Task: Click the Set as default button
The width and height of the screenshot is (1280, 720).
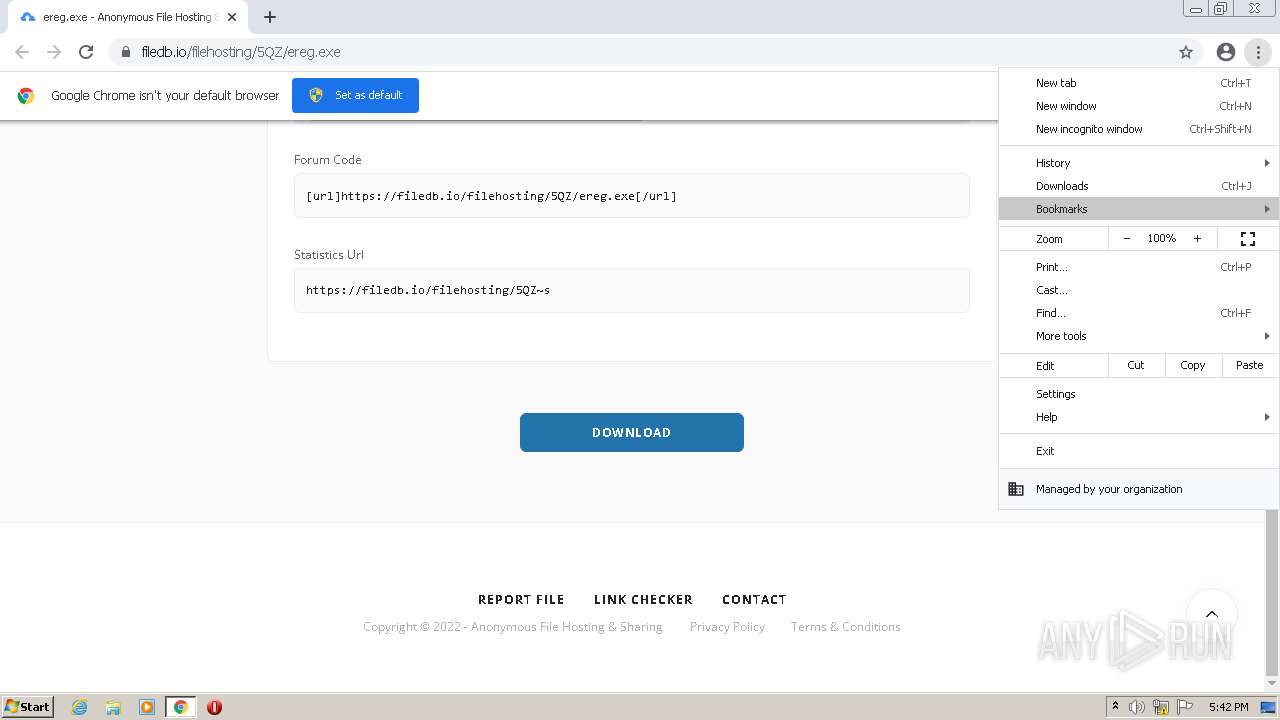Action: tap(355, 95)
